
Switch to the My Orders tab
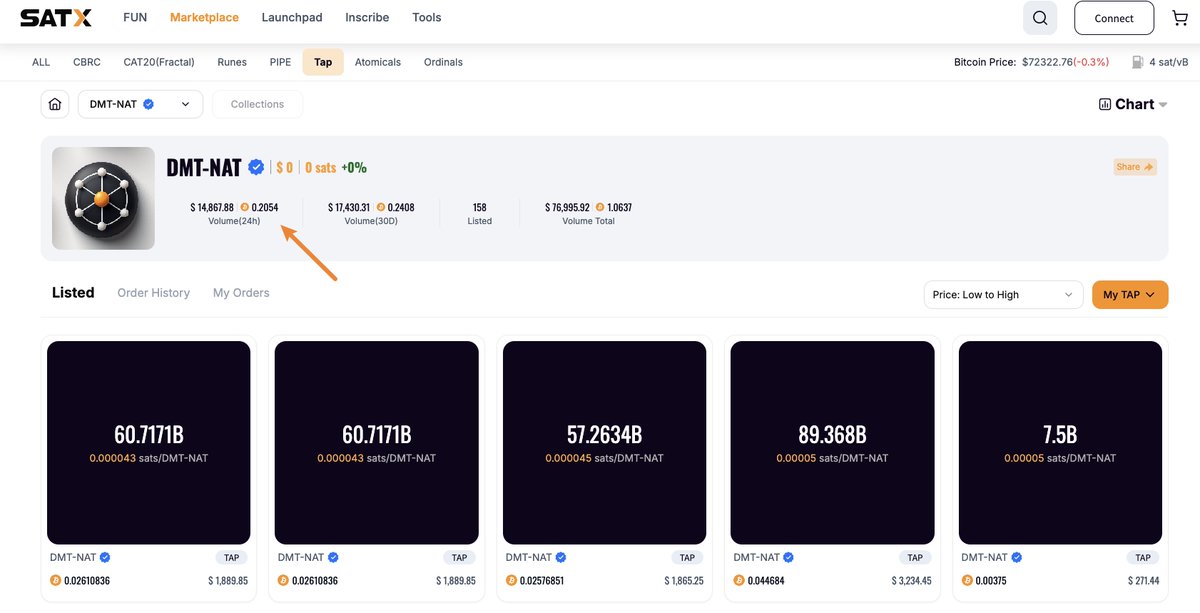coord(241,293)
